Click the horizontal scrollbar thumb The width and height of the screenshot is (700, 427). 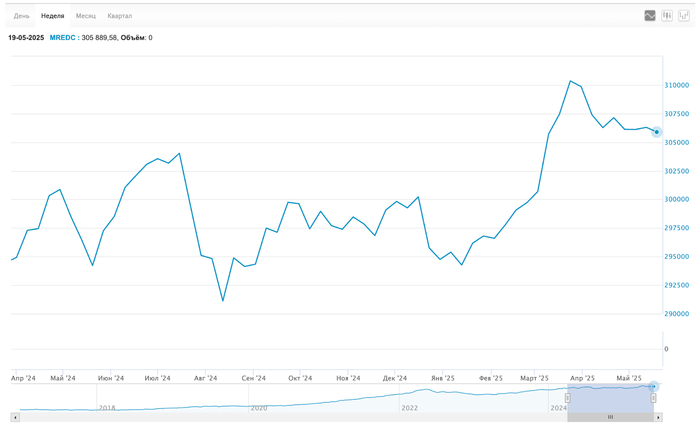pos(609,416)
